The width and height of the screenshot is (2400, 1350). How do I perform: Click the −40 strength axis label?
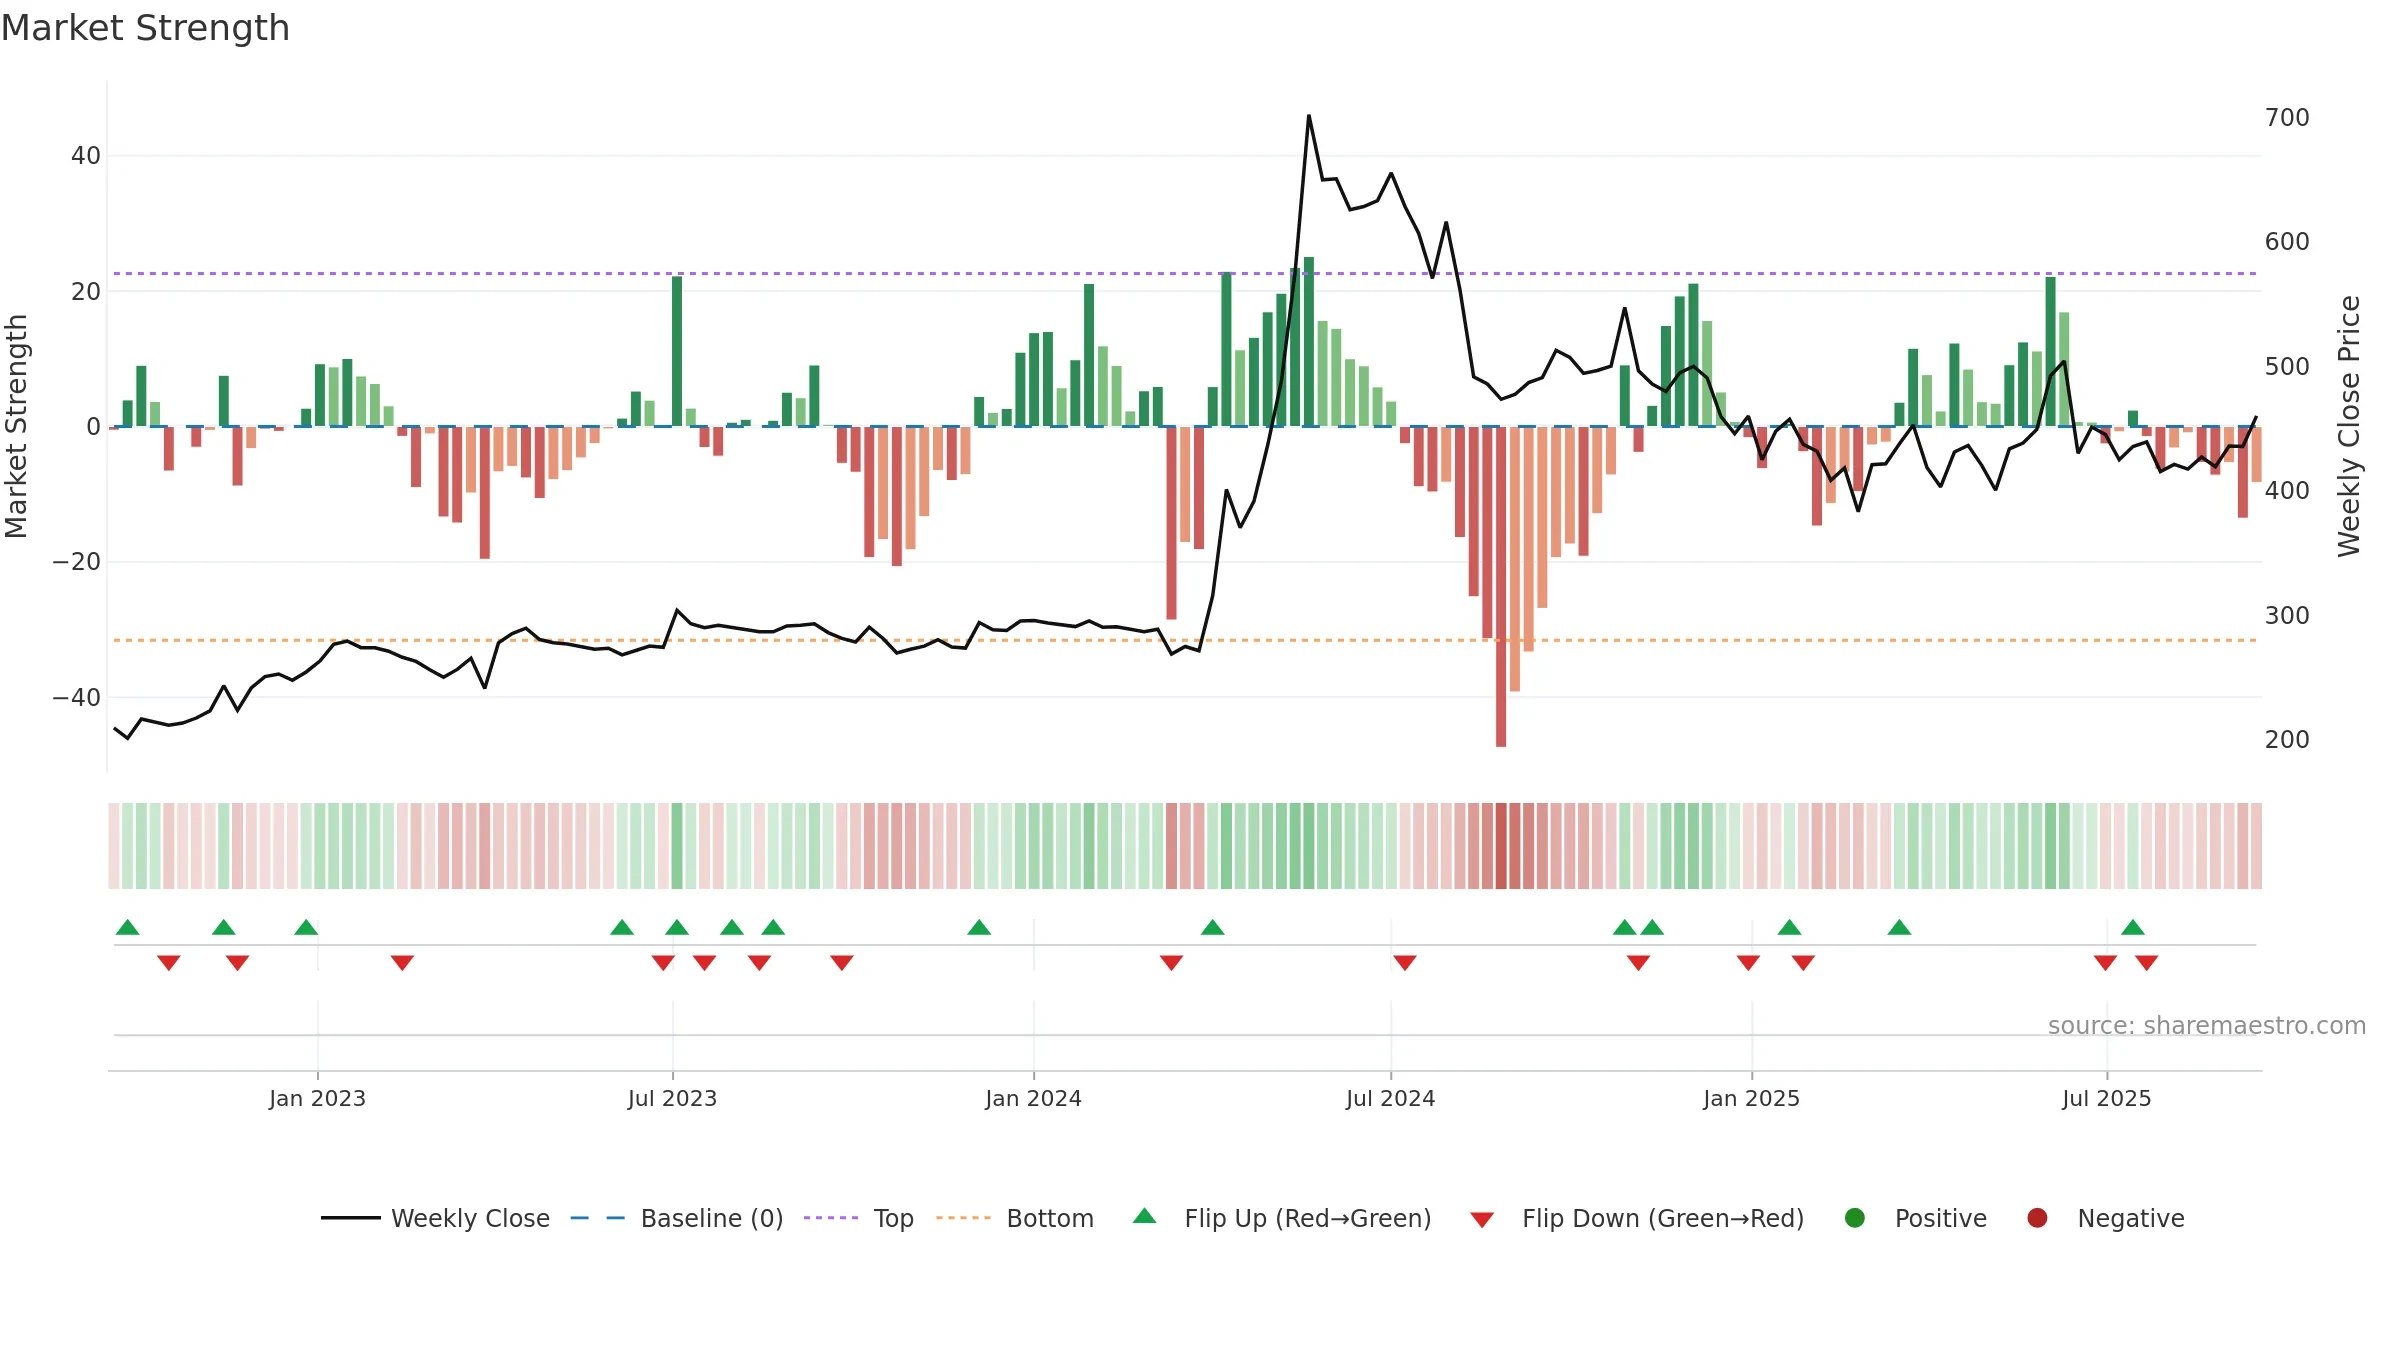76,698
